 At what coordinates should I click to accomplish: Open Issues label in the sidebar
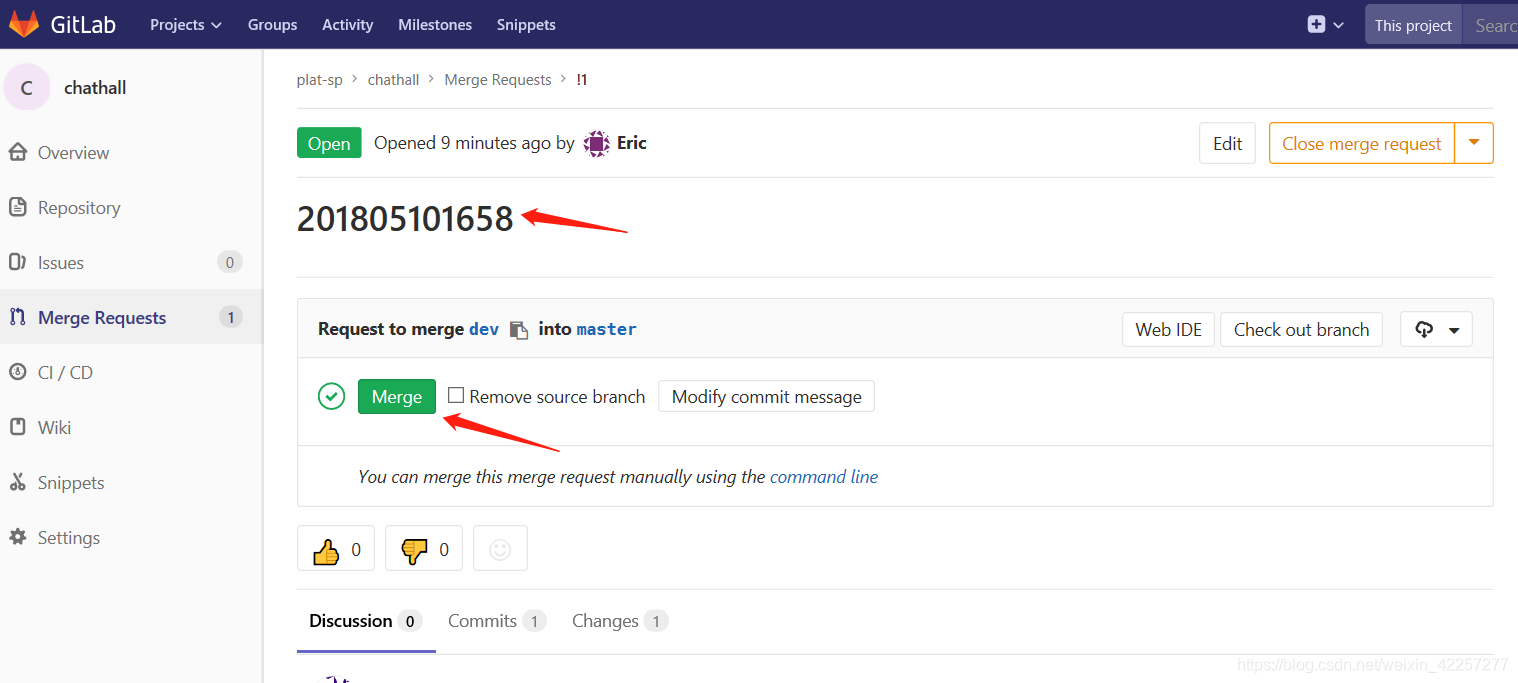(61, 262)
